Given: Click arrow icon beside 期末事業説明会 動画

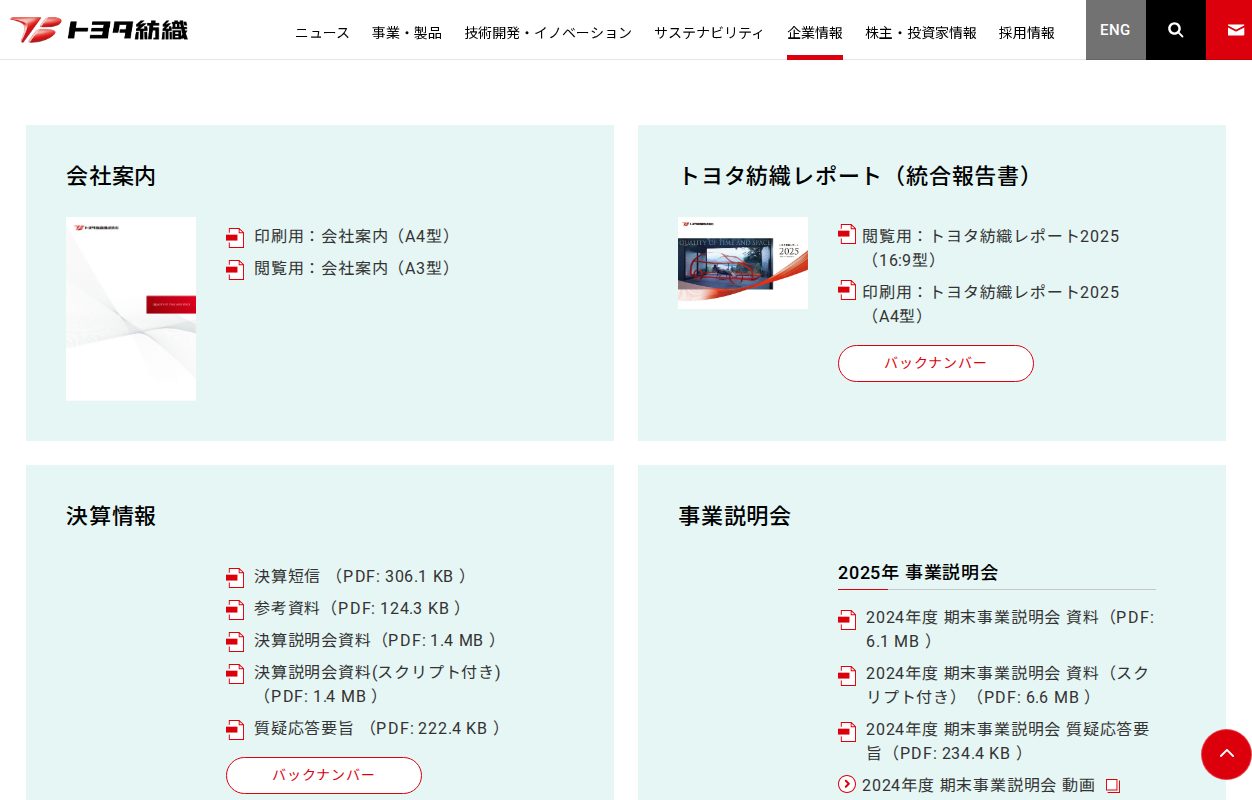Looking at the screenshot, I should (847, 785).
